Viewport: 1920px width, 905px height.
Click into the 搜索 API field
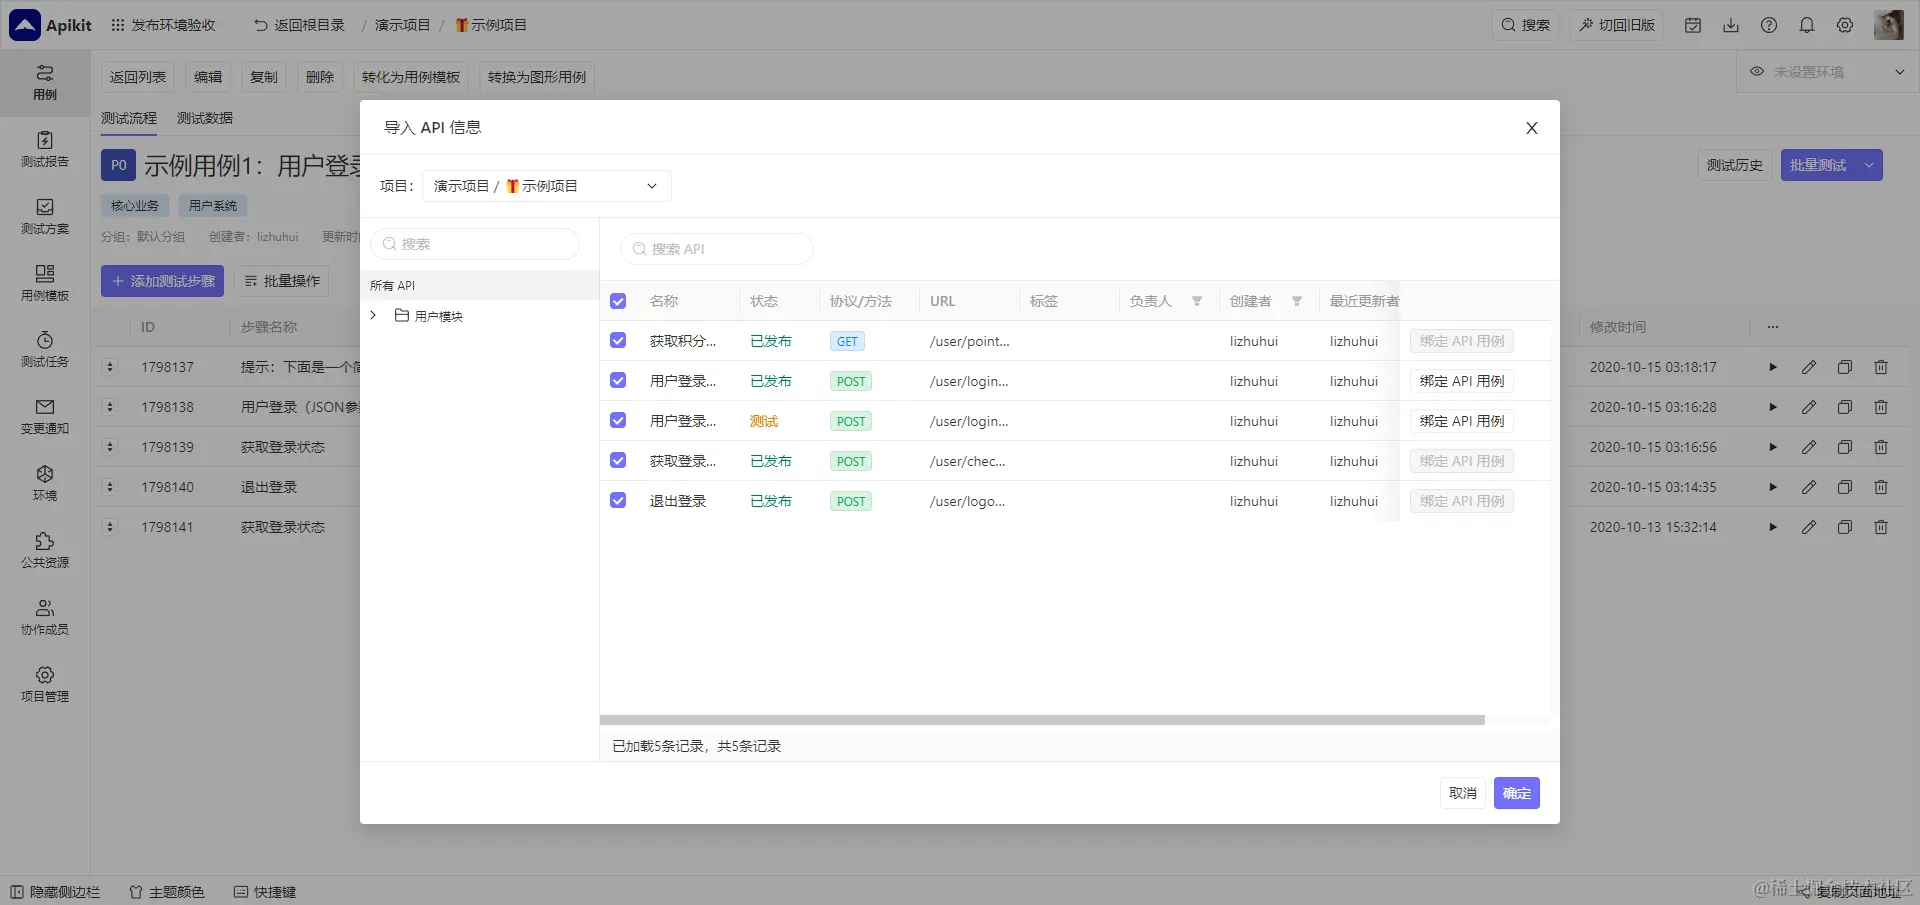[x=717, y=249]
